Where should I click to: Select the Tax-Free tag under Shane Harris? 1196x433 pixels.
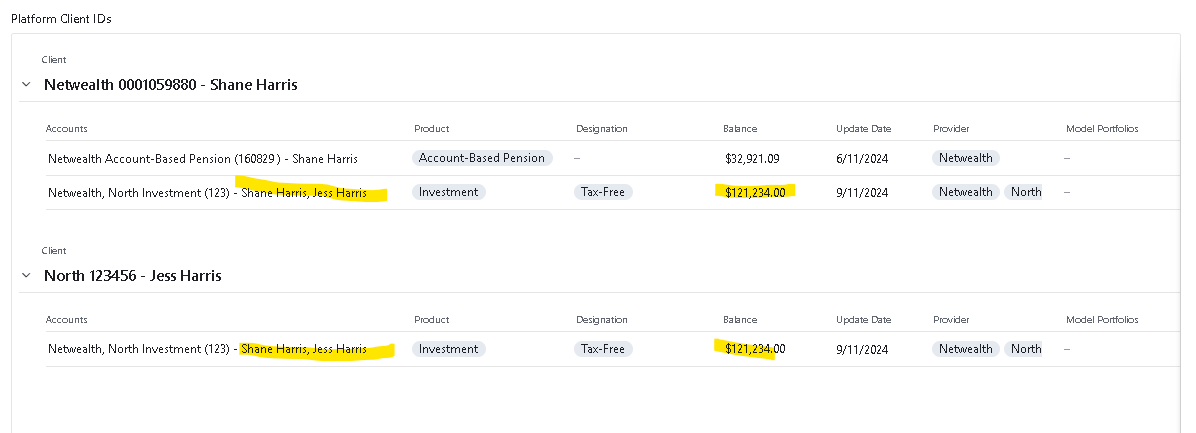pyautogui.click(x=603, y=192)
